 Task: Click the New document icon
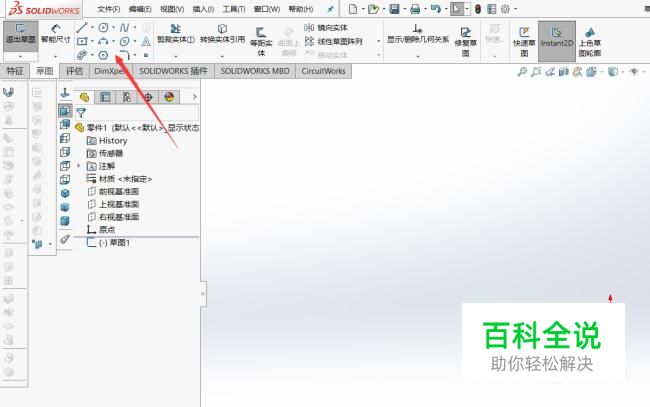[x=353, y=9]
